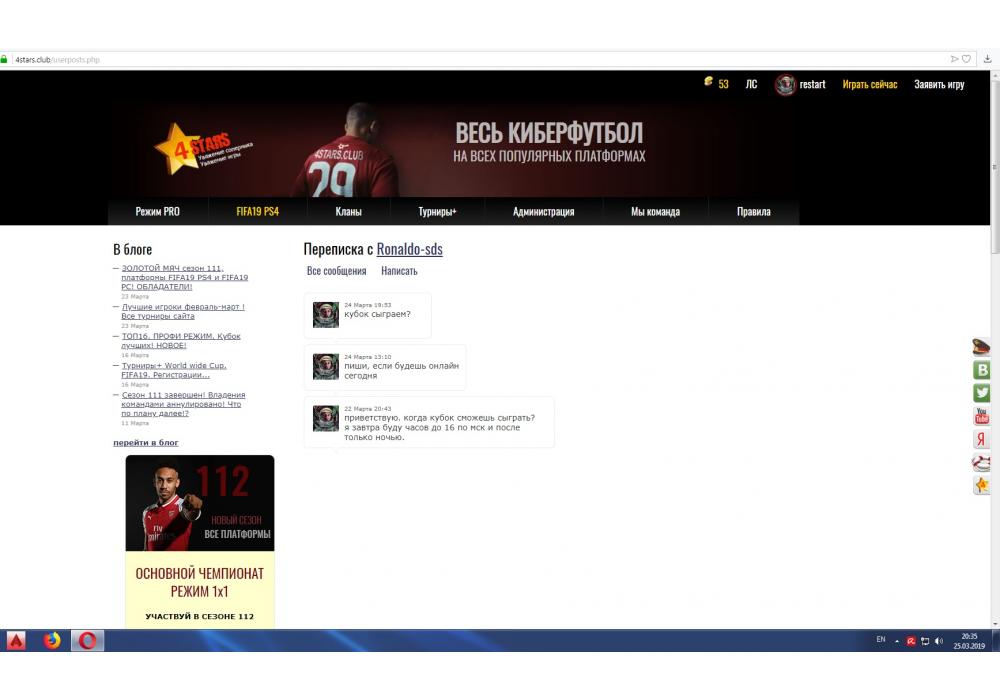Open network tray icon

point(925,641)
